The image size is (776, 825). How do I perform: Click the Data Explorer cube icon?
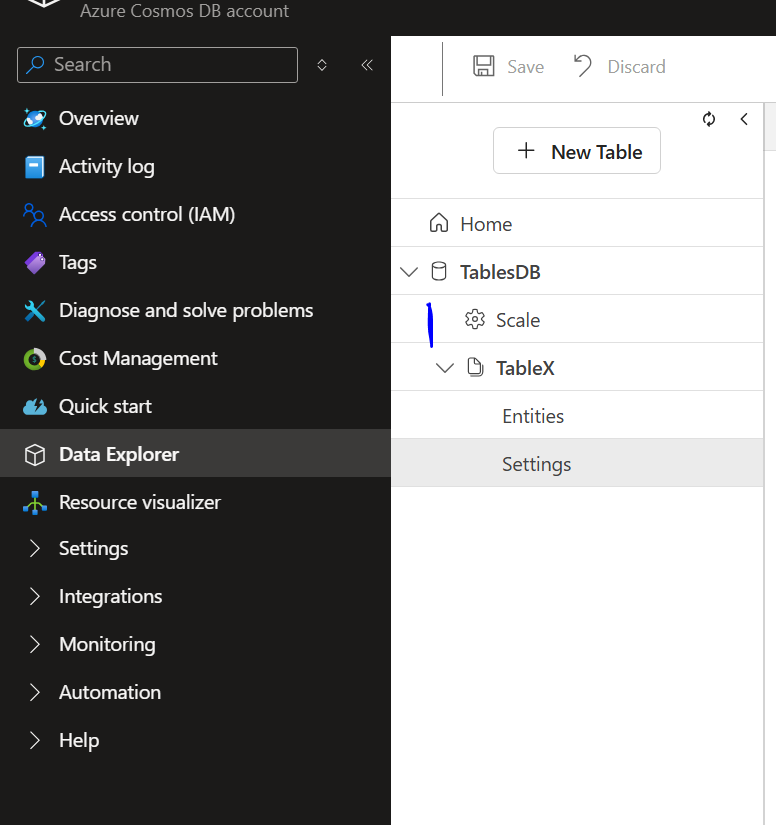point(35,455)
